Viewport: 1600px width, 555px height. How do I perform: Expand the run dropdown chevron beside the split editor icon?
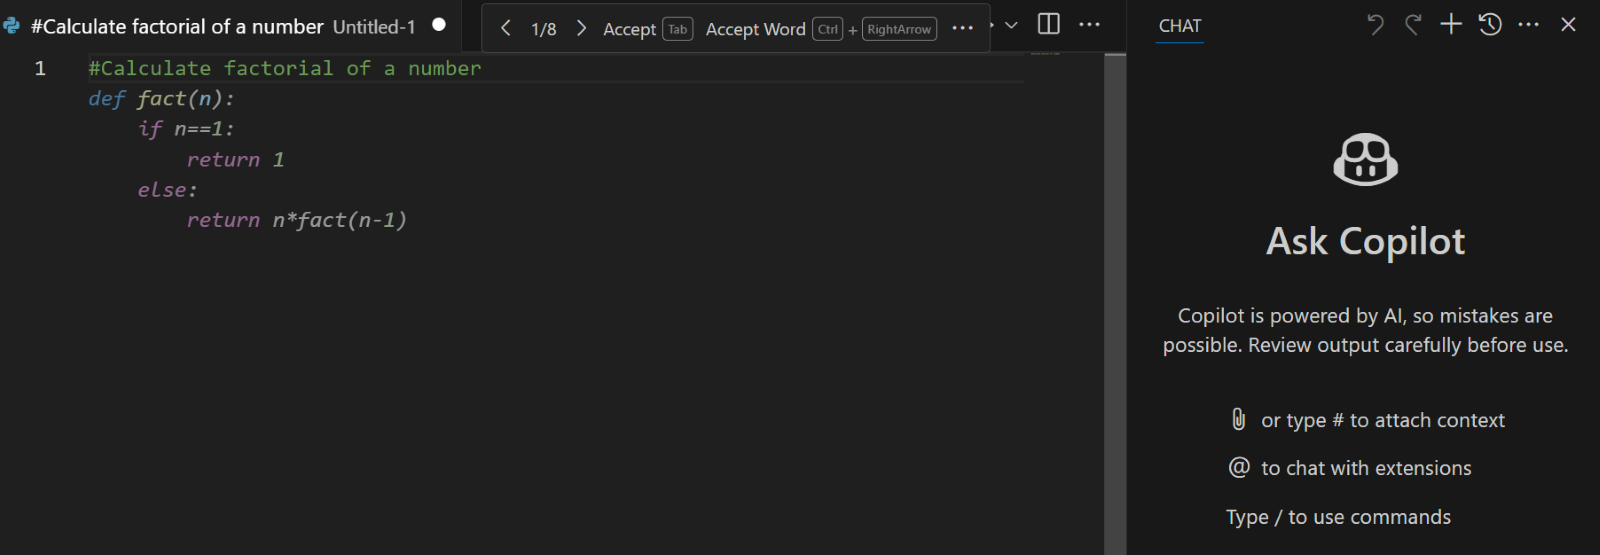tap(1011, 25)
